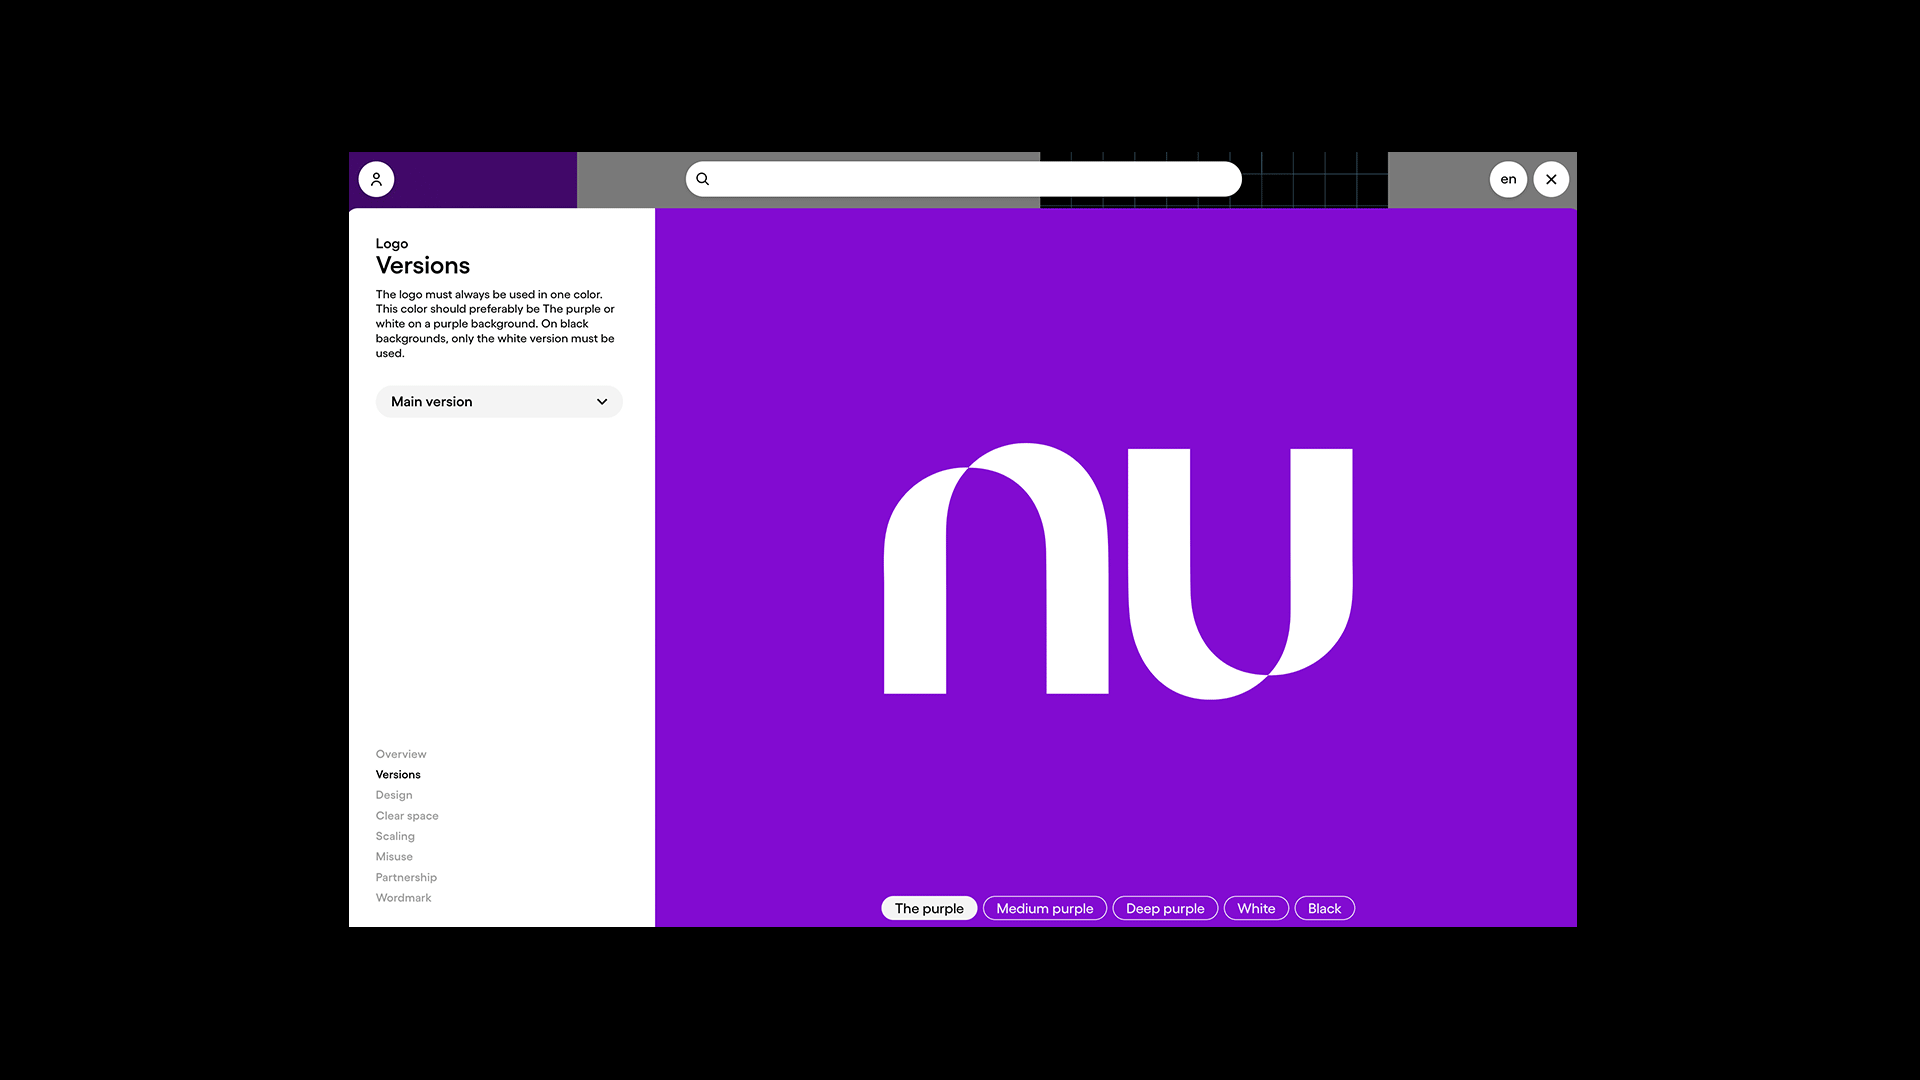Navigate to the Design section
Viewport: 1920px width, 1080px height.
393,794
